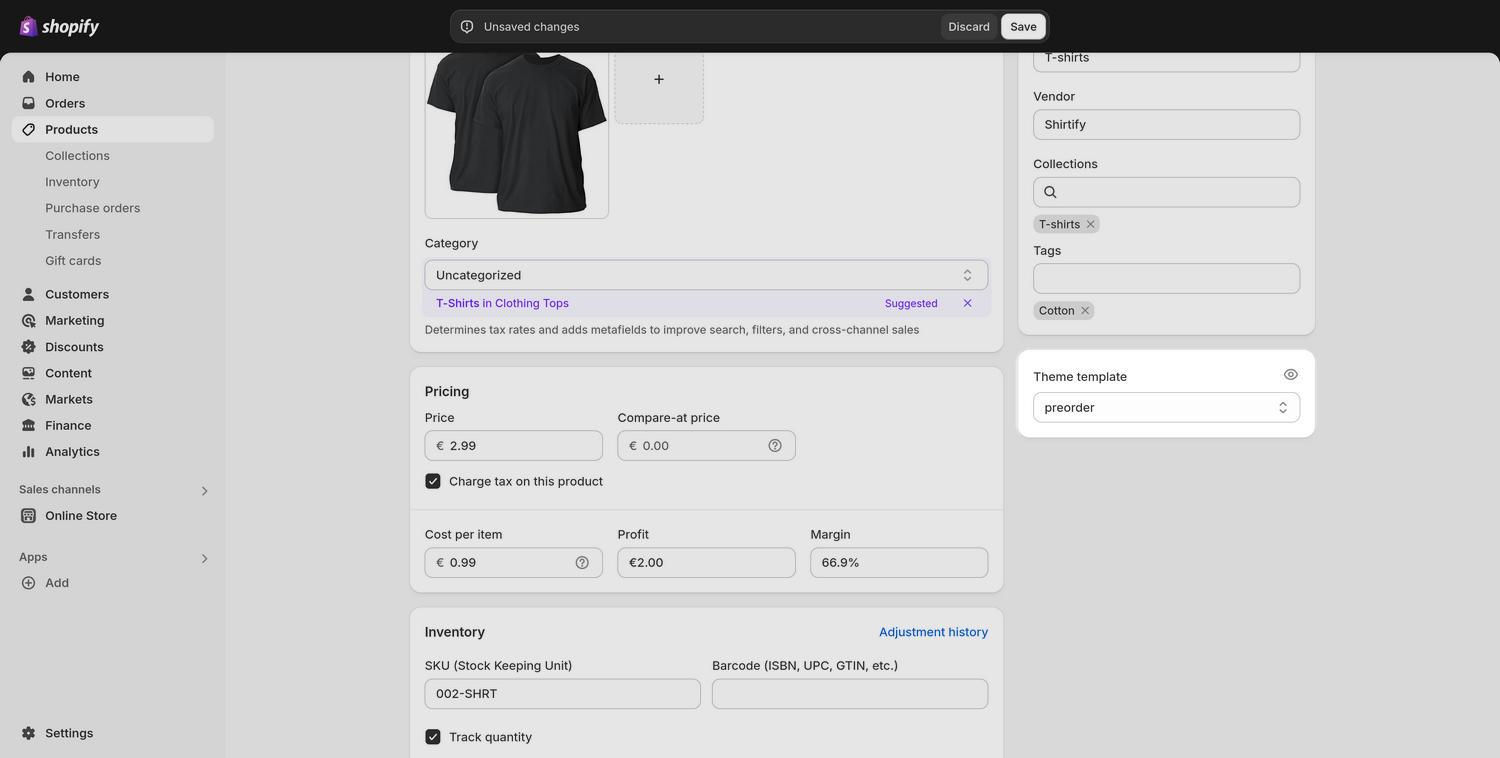
Task: Click the Compare-at price help icon
Action: click(775, 446)
